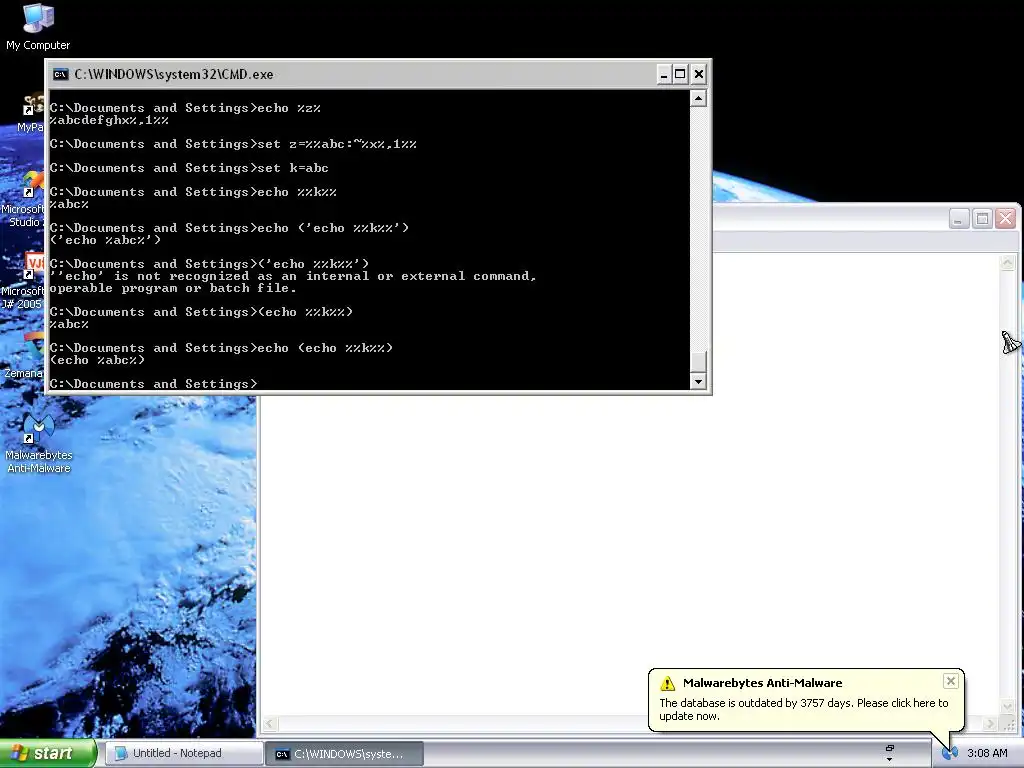The width and height of the screenshot is (1024, 768).
Task: Minimize the Notepad window
Action: tap(959, 218)
